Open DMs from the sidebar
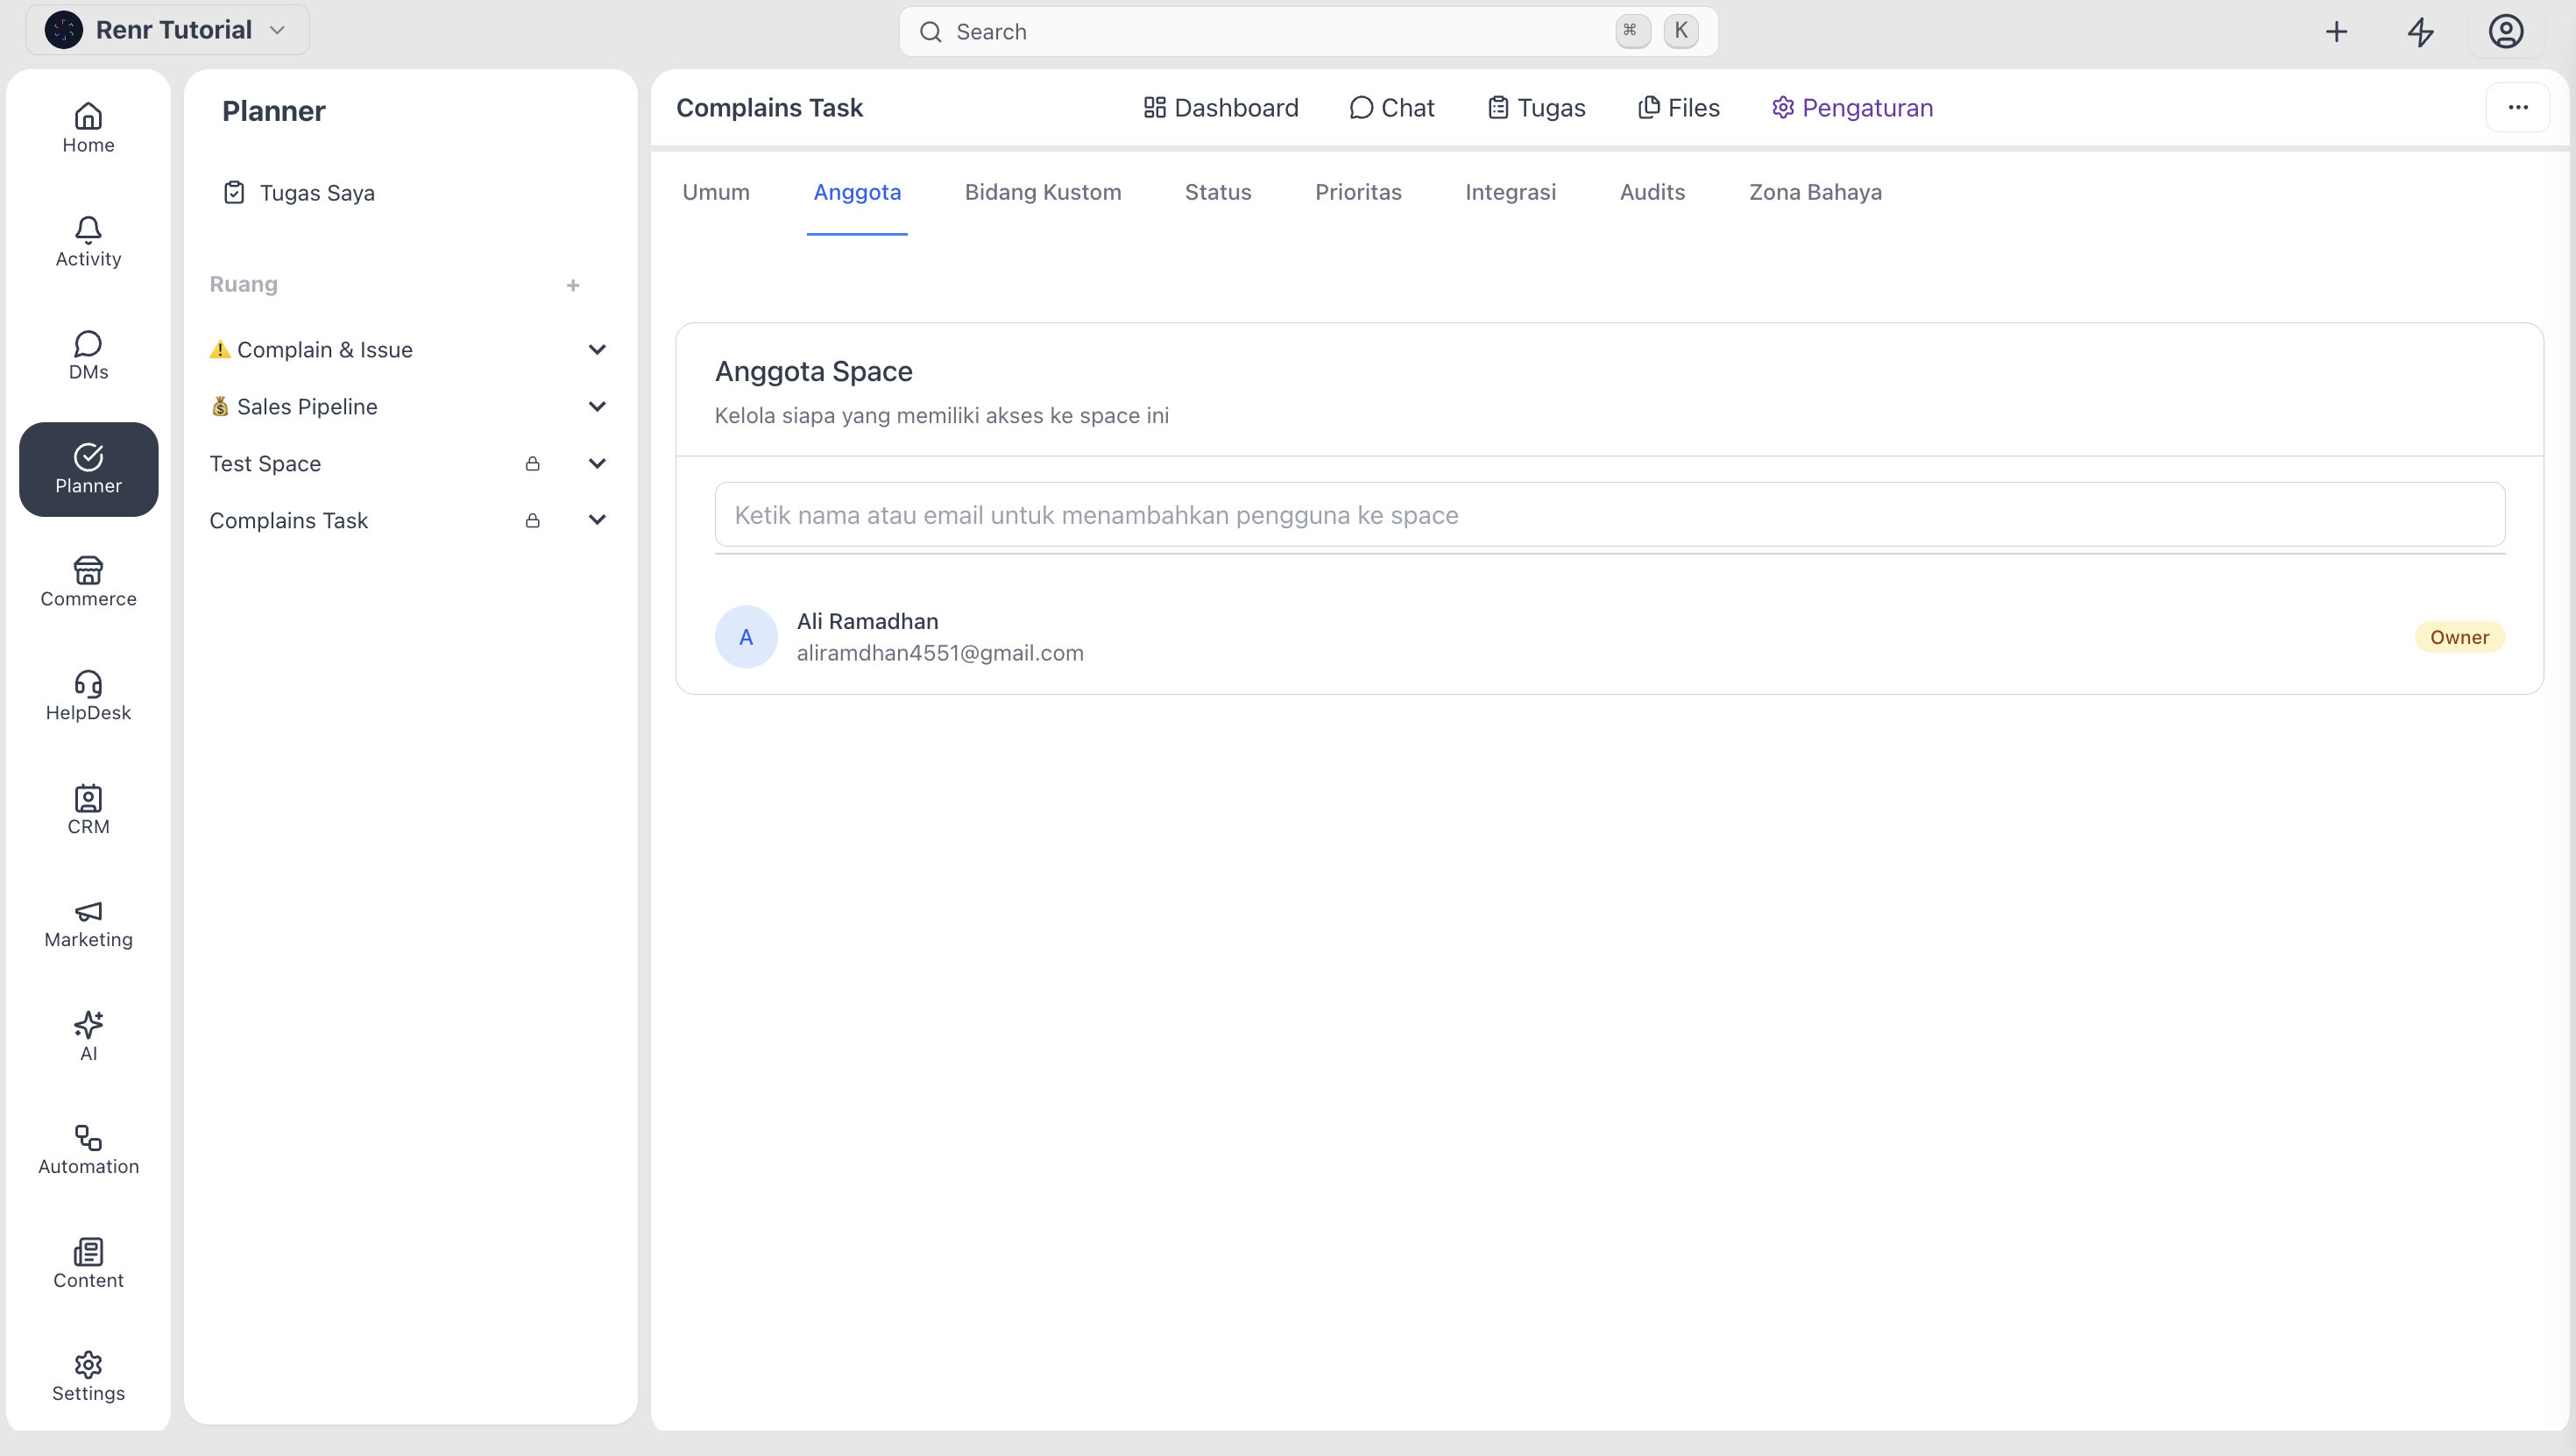 (x=88, y=356)
